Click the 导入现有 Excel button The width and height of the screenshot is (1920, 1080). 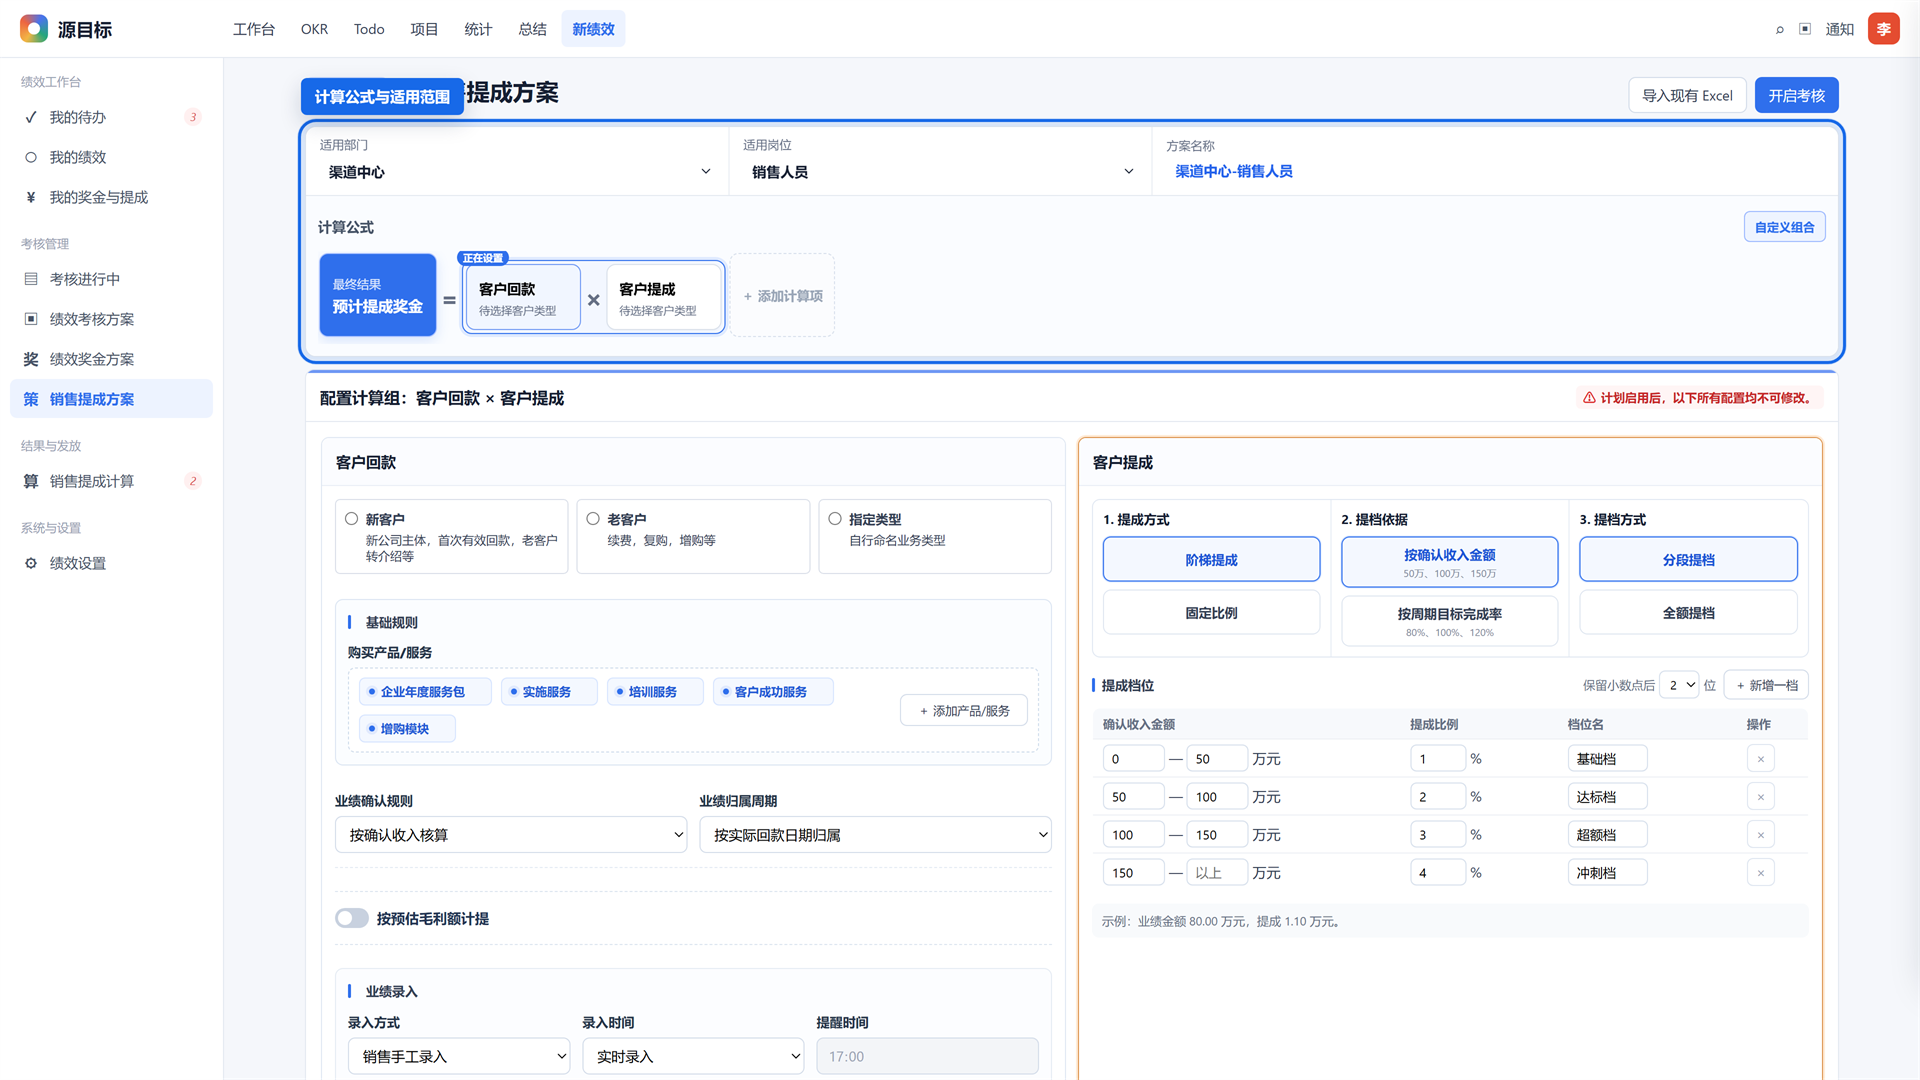[1687, 95]
